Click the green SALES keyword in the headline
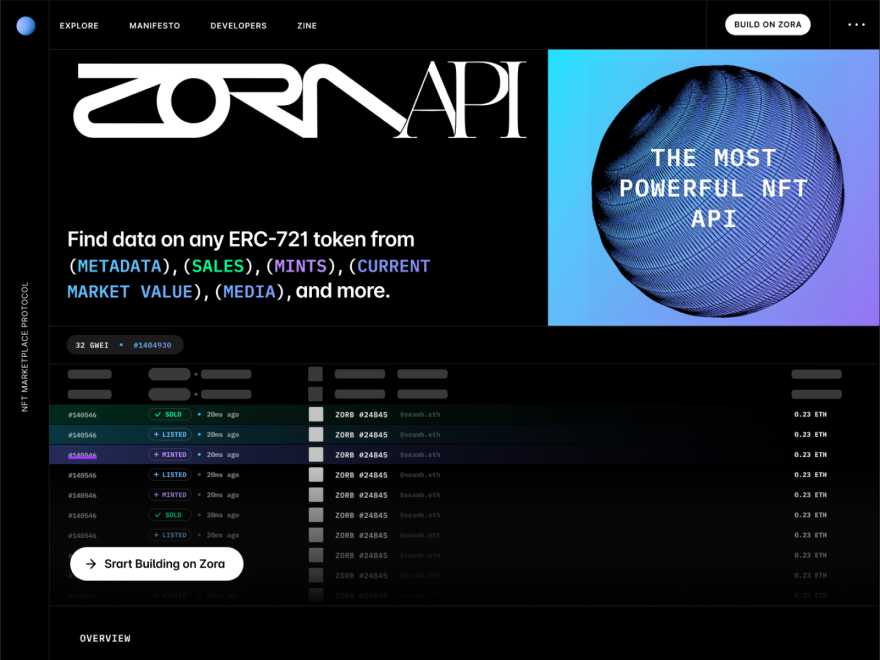Screen dimensions: 880x660 point(218,266)
